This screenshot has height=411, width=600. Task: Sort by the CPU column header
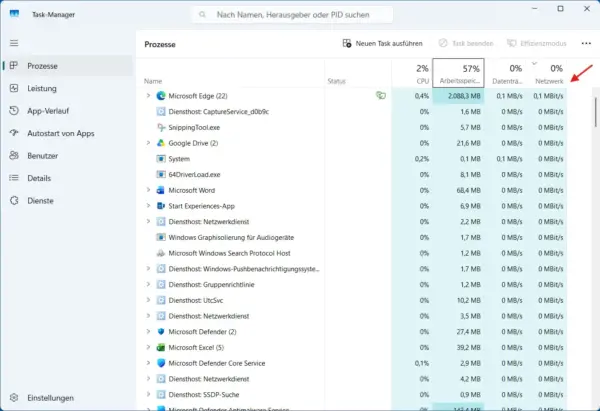tap(412, 73)
